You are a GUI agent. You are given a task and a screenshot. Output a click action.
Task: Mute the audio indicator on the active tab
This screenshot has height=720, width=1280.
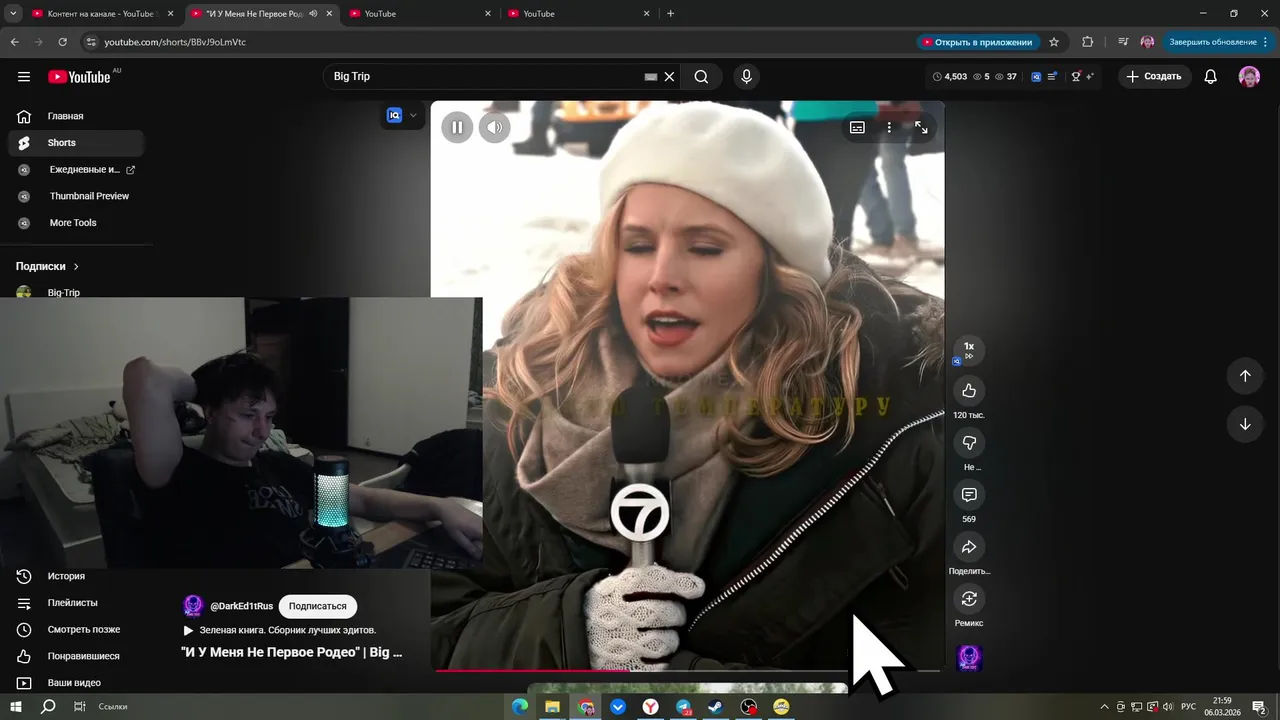pyautogui.click(x=313, y=14)
